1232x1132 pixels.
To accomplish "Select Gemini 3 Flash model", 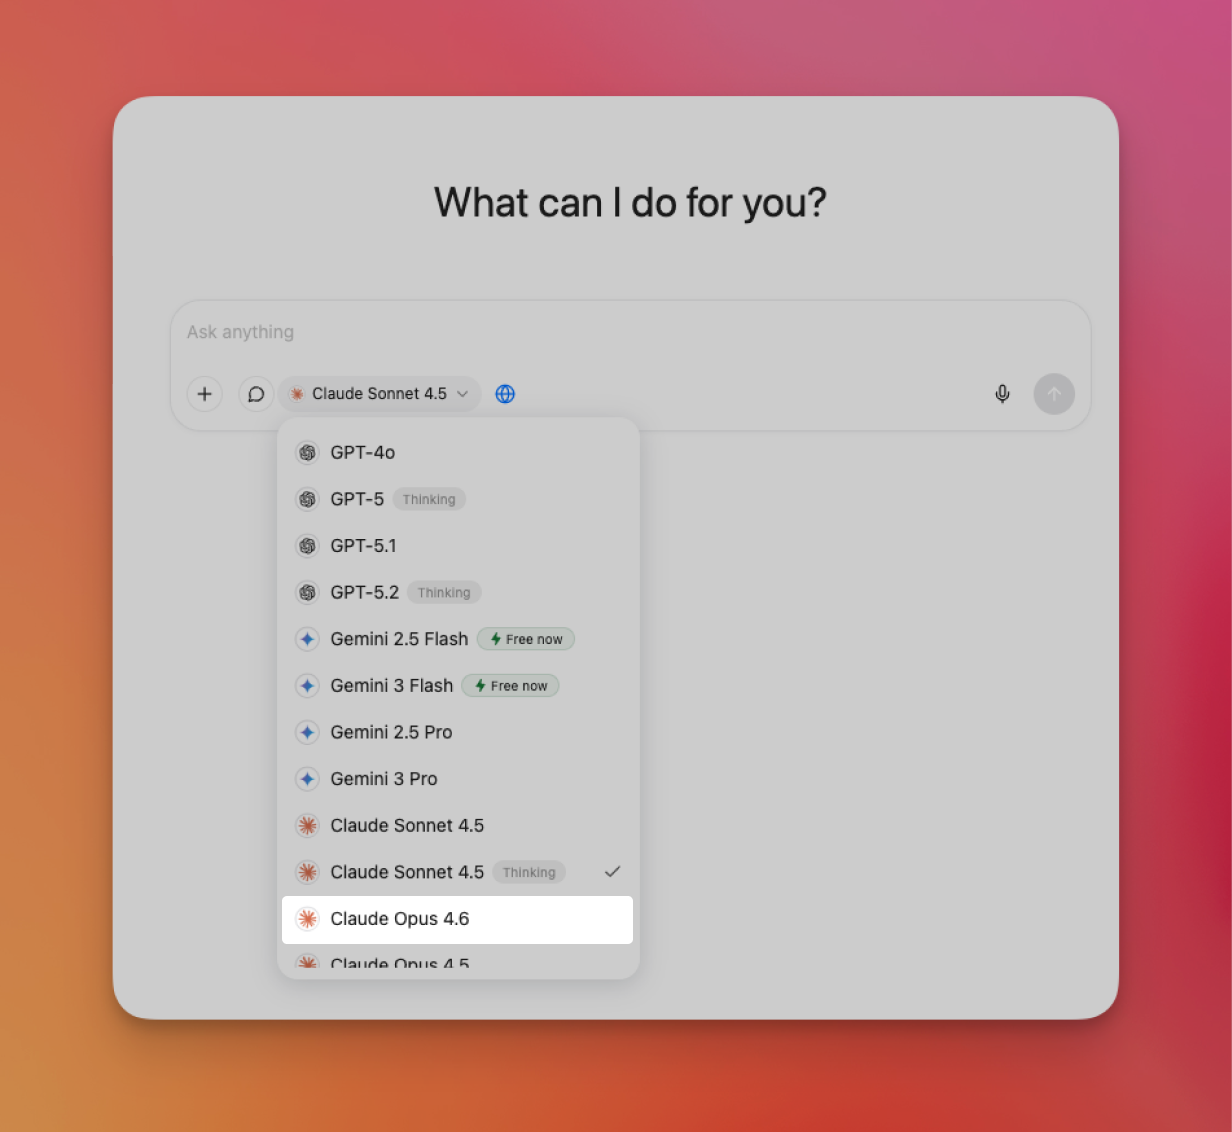I will 458,686.
